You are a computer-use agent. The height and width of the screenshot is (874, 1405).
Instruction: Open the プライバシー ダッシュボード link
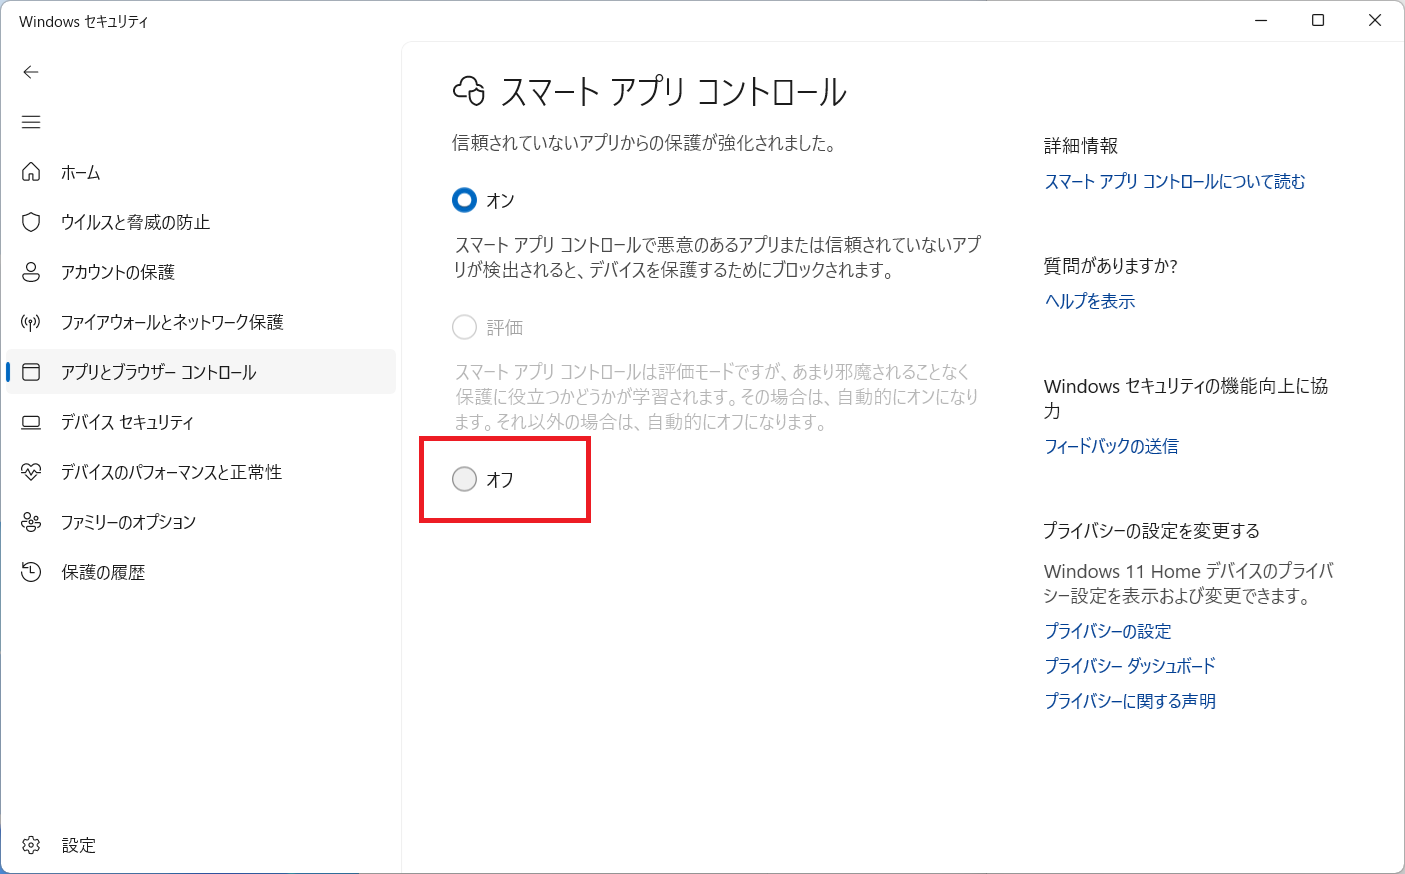(1130, 666)
